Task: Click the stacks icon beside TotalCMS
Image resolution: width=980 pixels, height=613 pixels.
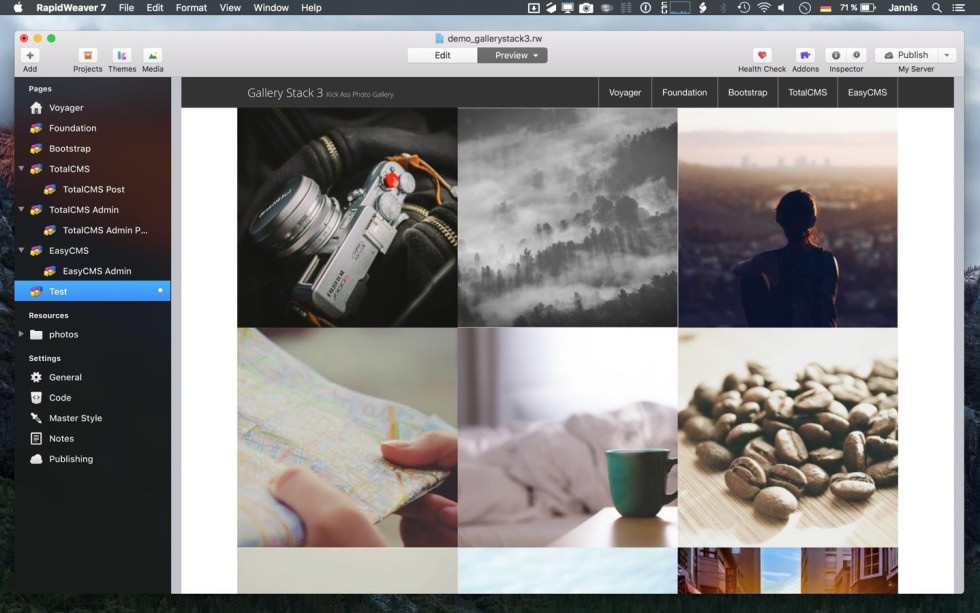Action: click(36, 169)
